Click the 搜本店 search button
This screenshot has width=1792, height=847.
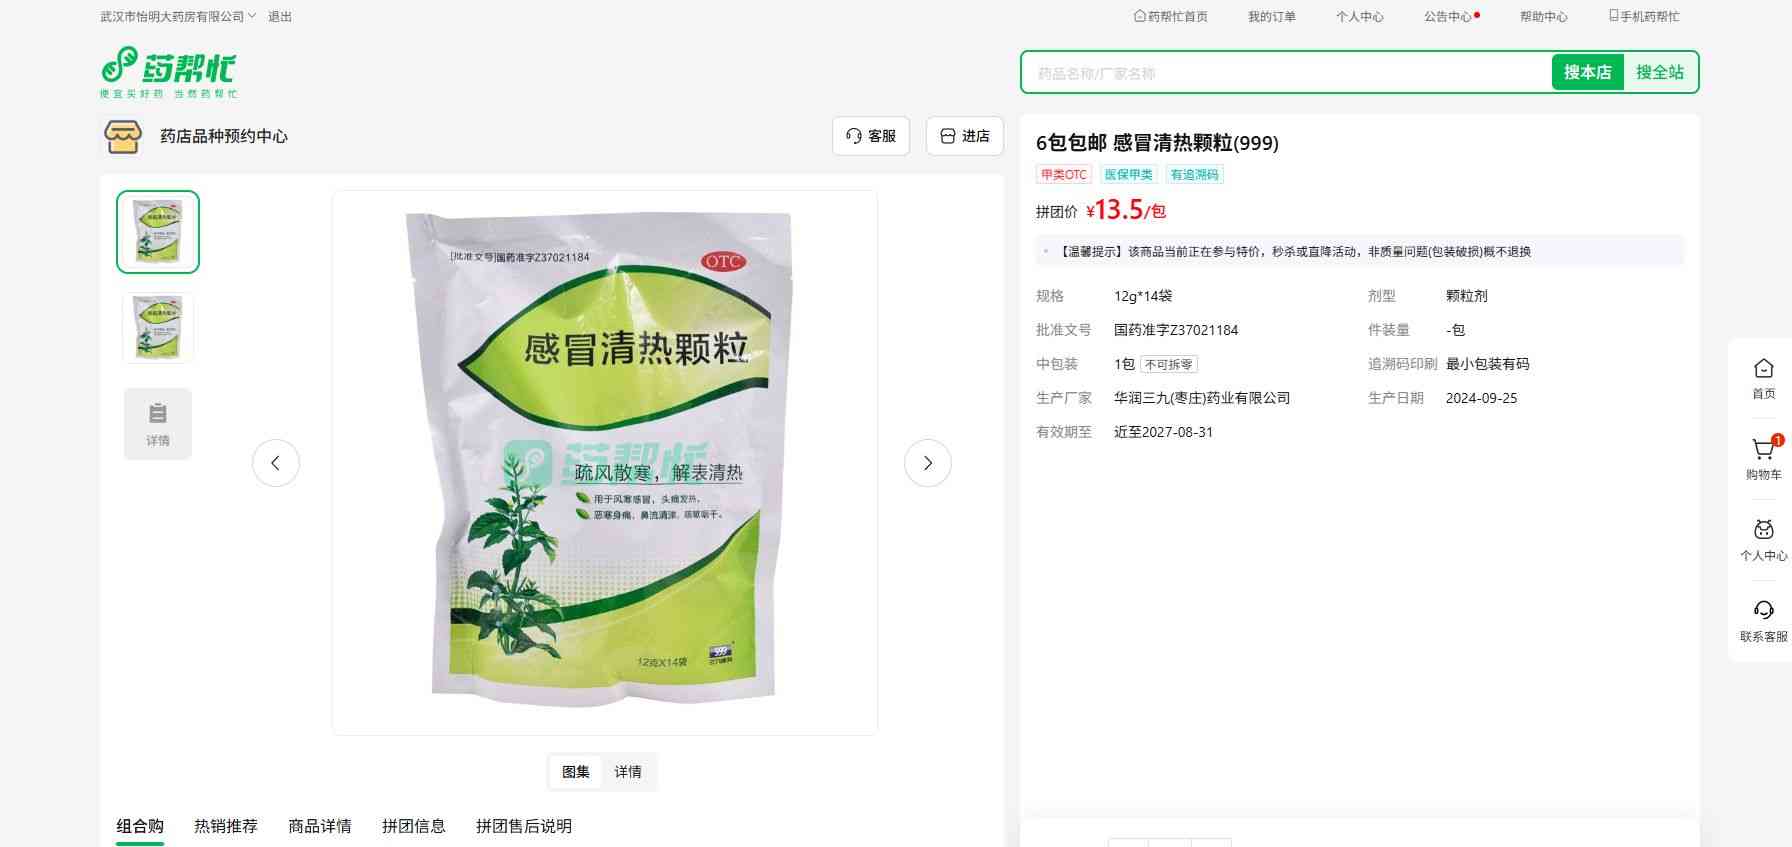[x=1587, y=72]
